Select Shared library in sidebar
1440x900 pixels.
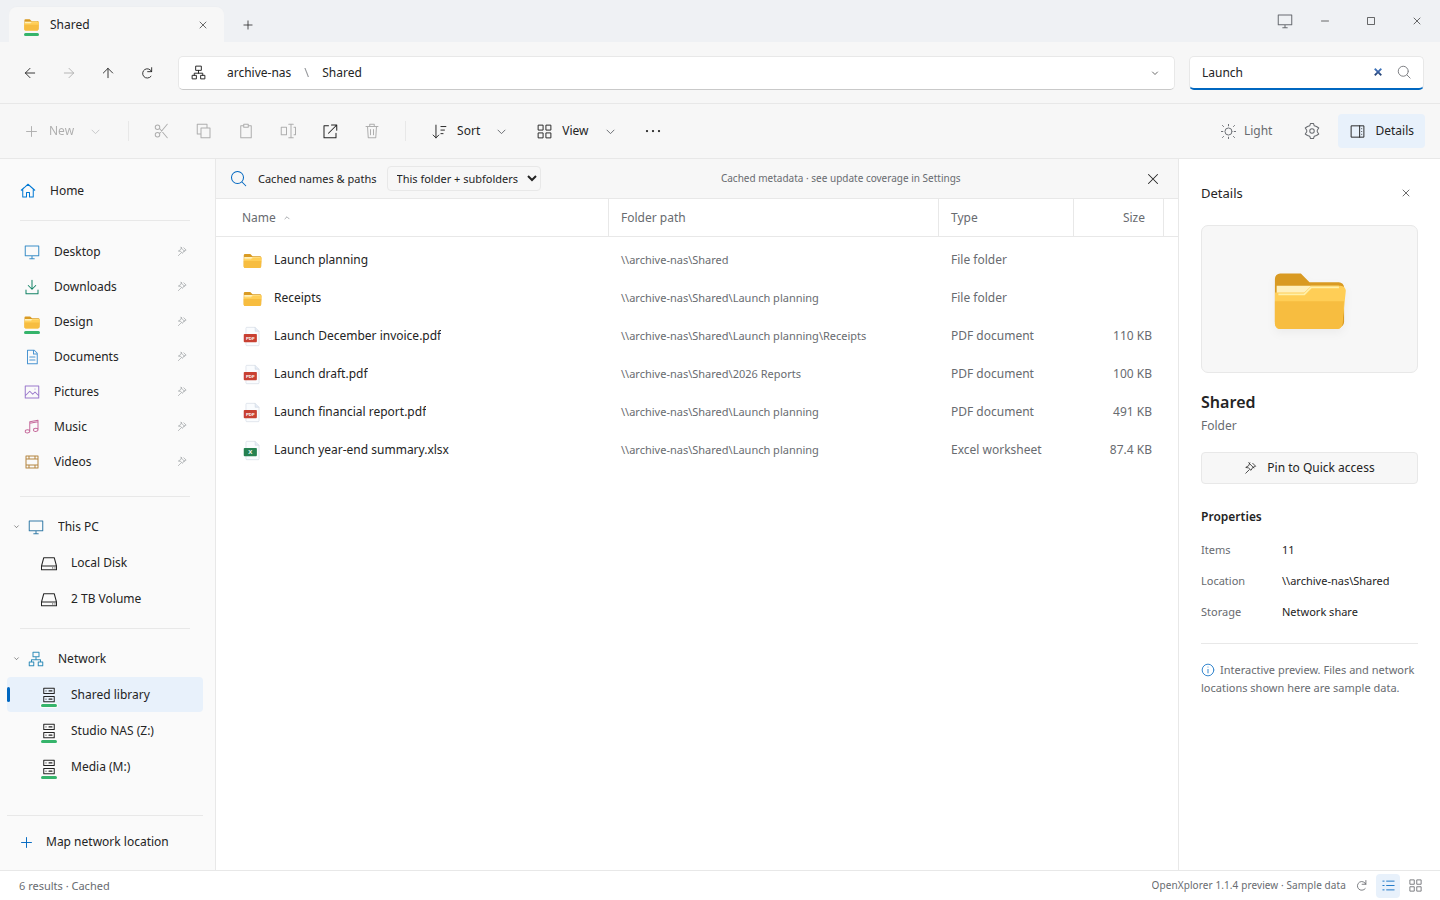point(105,695)
